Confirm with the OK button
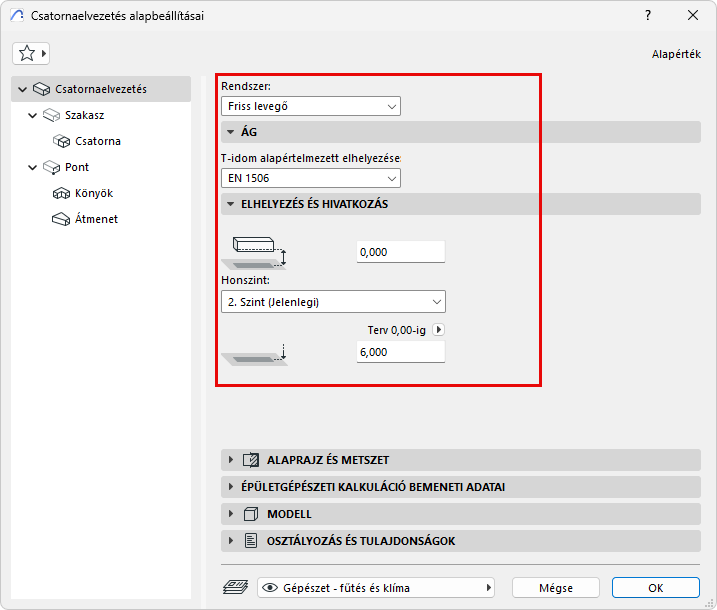Image resolution: width=717 pixels, height=610 pixels. tap(656, 588)
